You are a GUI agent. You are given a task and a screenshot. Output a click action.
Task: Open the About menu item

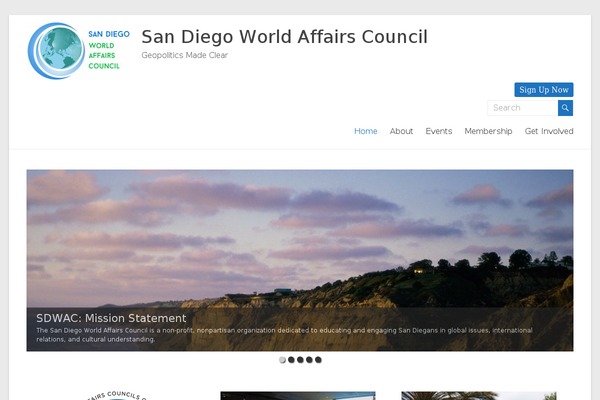(401, 131)
